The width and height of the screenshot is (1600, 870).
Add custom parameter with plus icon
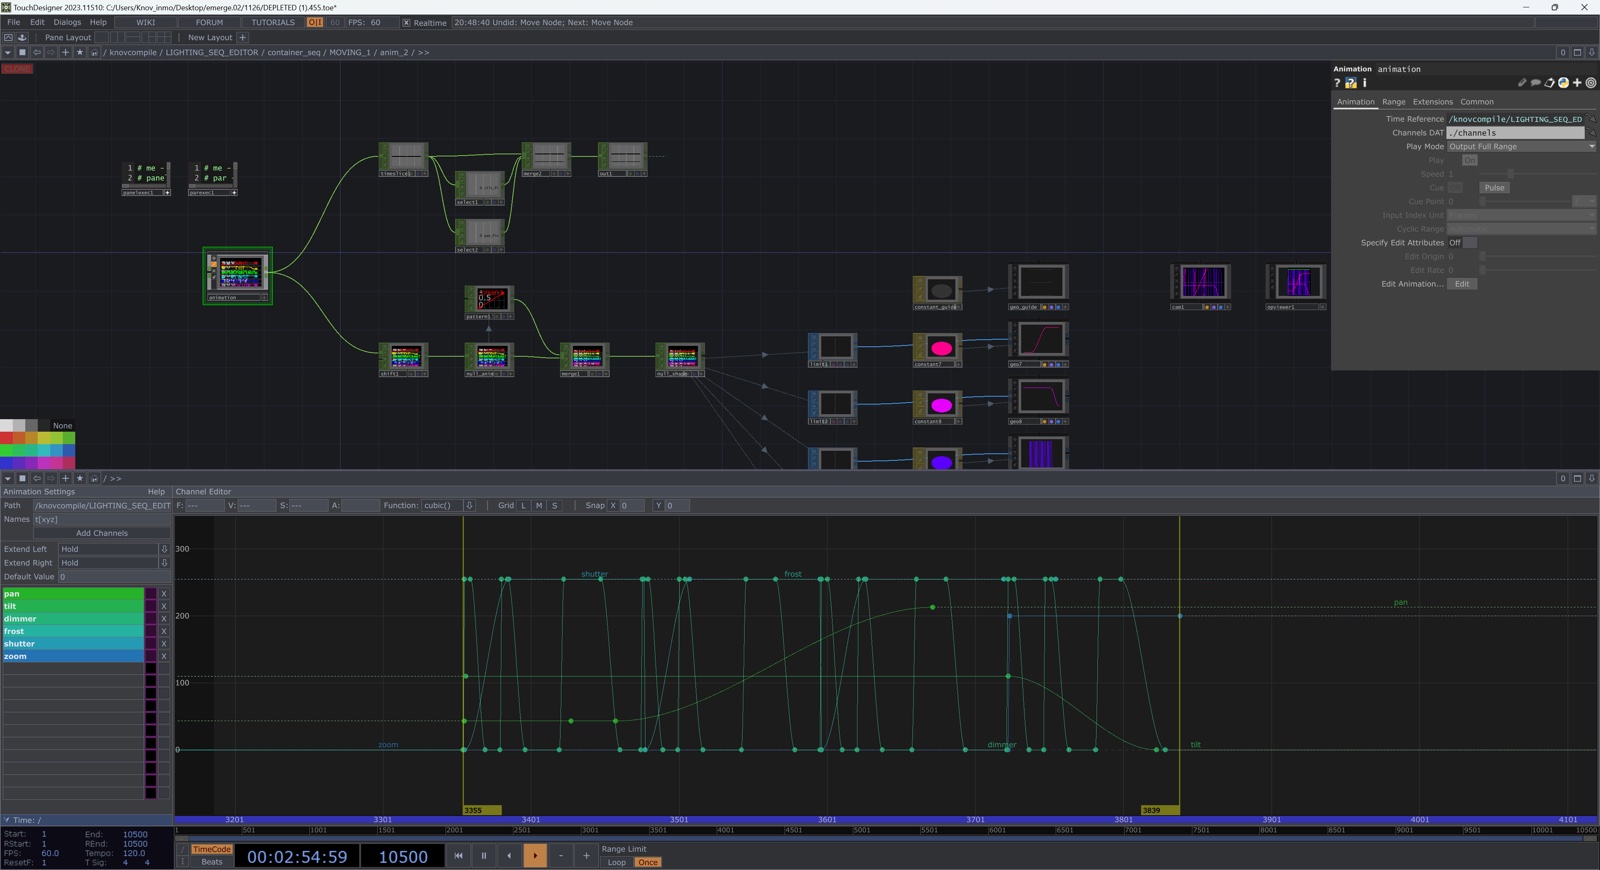[1577, 83]
